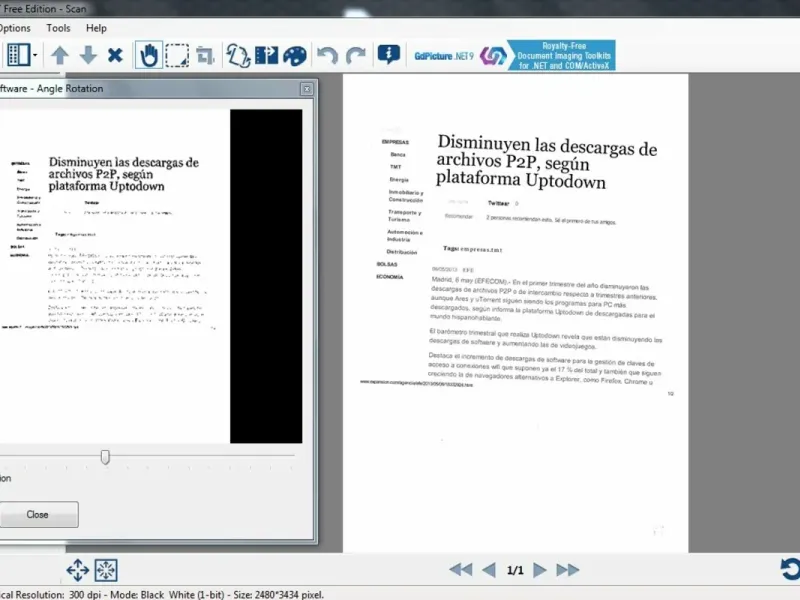Image resolution: width=800 pixels, height=600 pixels.
Task: Move page down with the down arrow
Action: [x=88, y=55]
